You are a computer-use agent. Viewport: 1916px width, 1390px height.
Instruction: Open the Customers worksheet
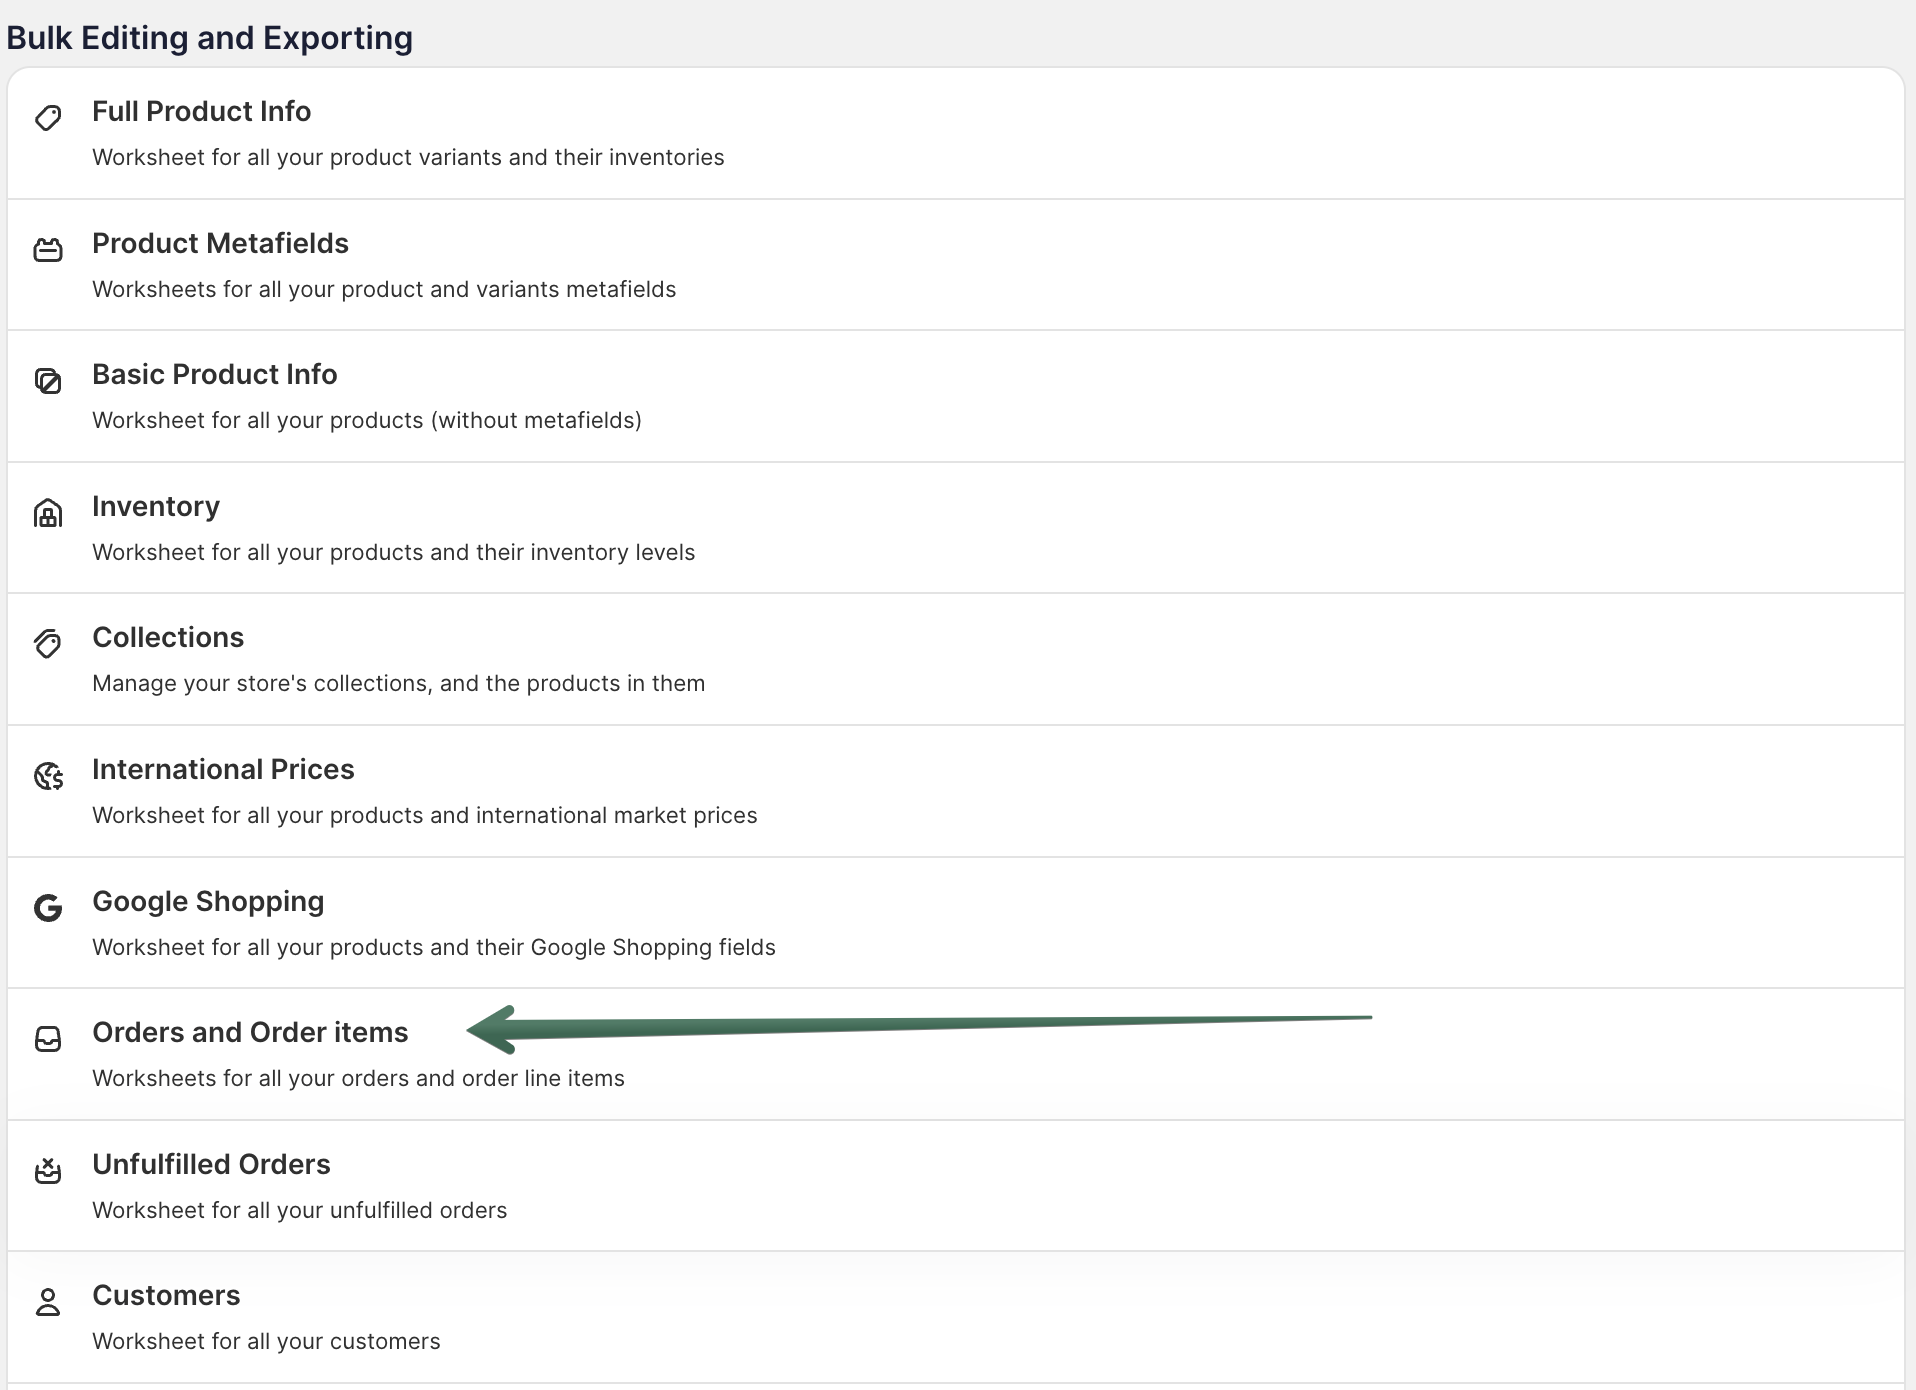(x=166, y=1295)
